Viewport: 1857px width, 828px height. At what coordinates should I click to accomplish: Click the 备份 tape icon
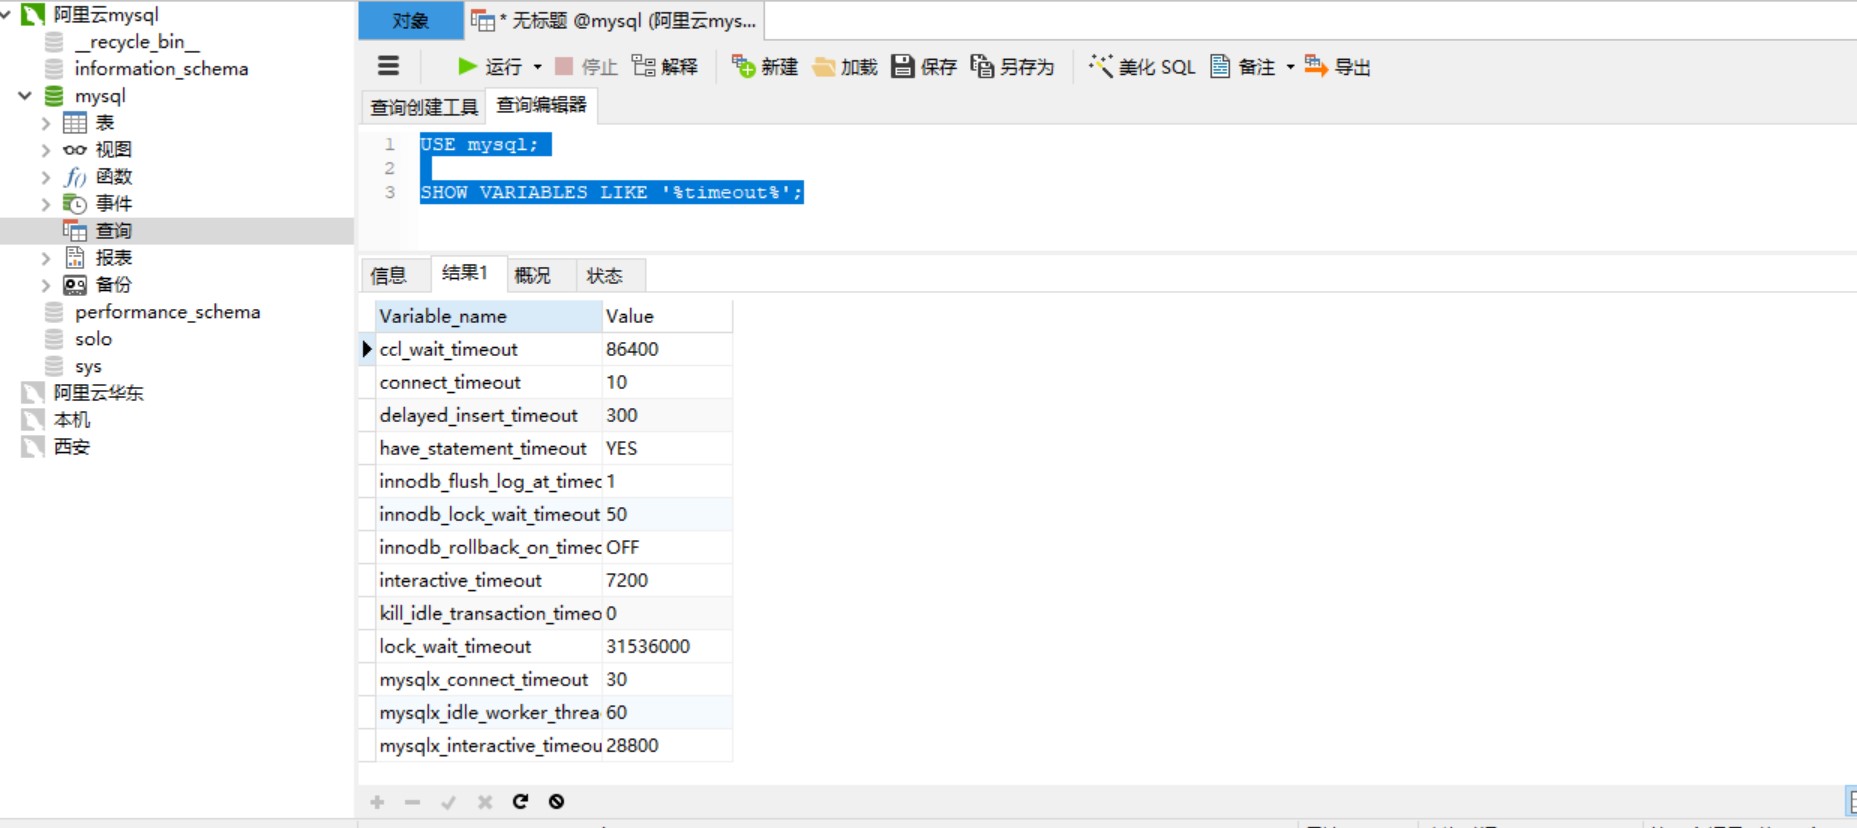coord(75,285)
